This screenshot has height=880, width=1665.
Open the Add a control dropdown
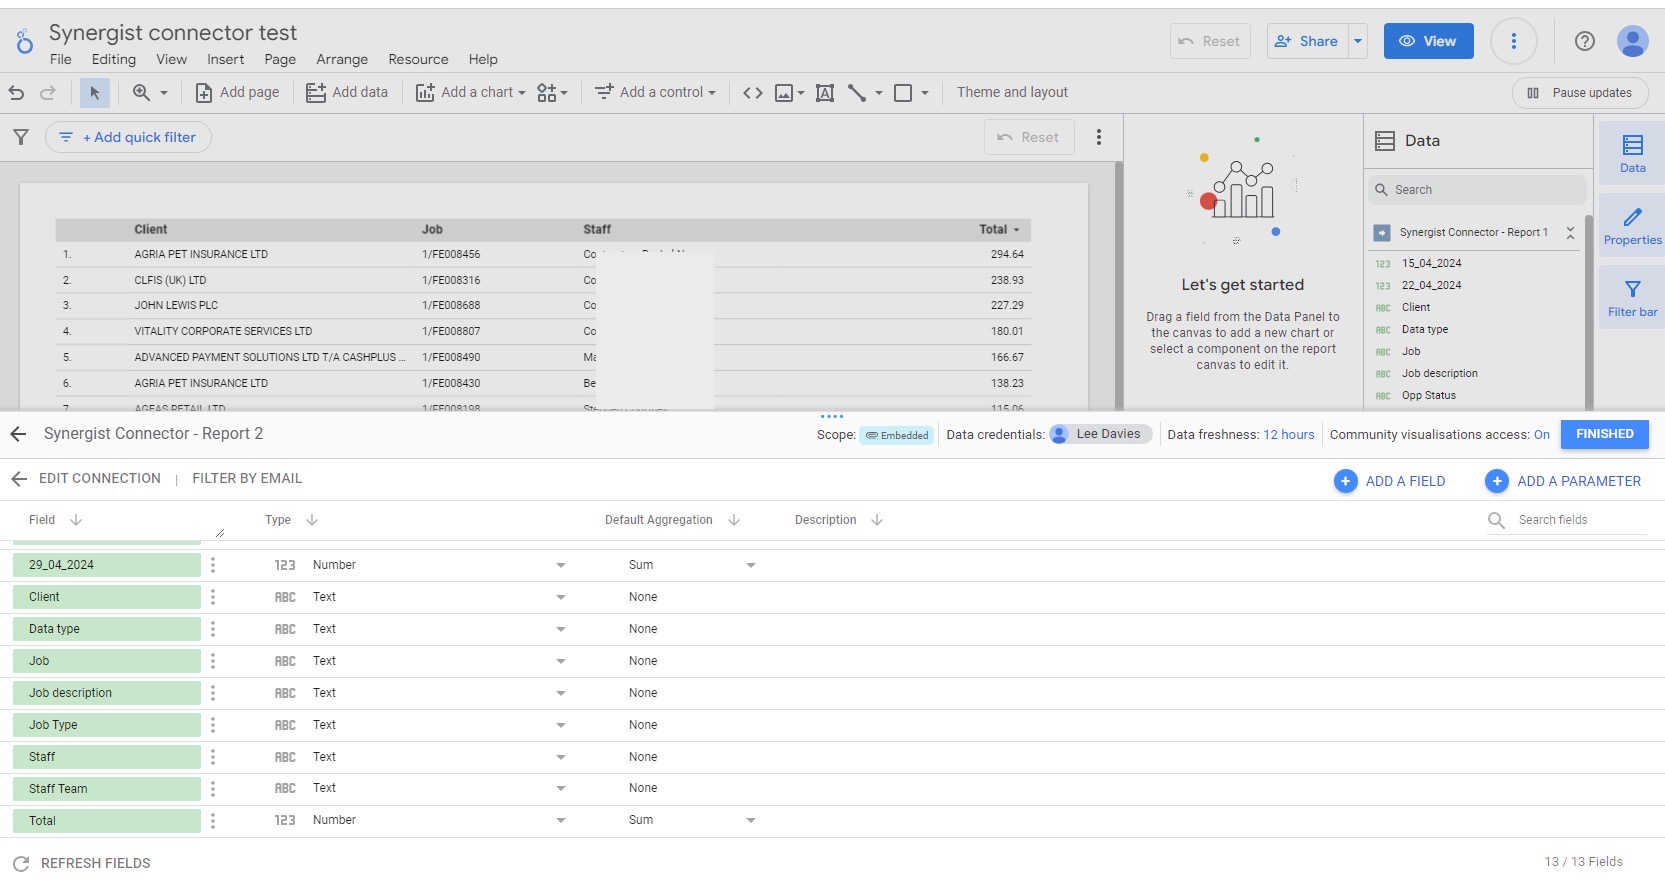coord(712,93)
